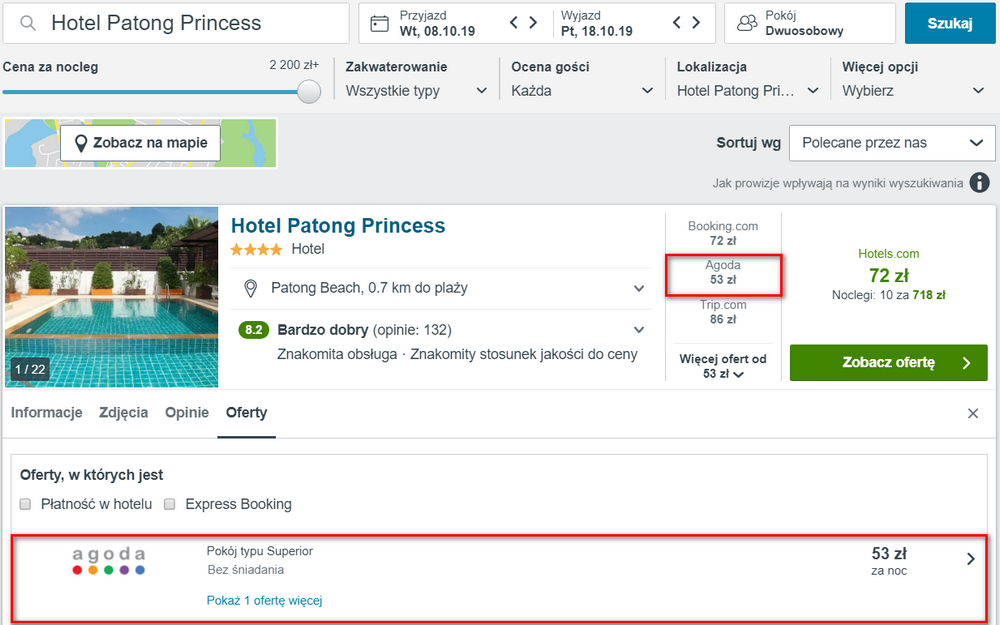Open the commission info icon

pos(980,183)
